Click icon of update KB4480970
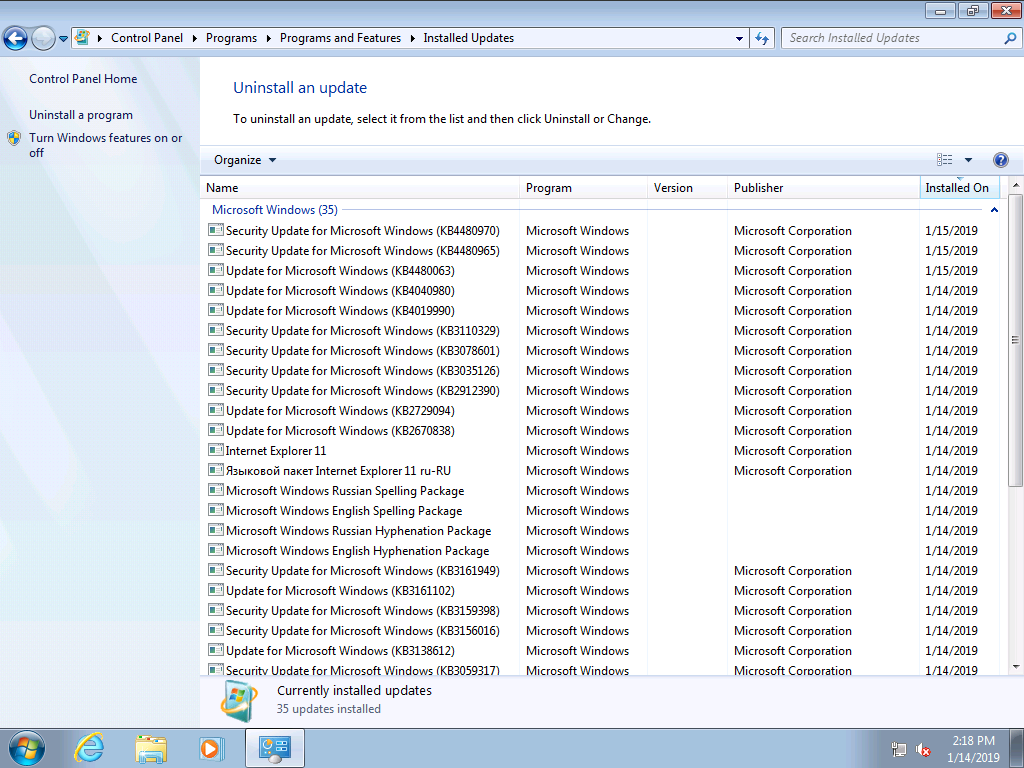Viewport: 1024px width, 768px height. (x=216, y=230)
